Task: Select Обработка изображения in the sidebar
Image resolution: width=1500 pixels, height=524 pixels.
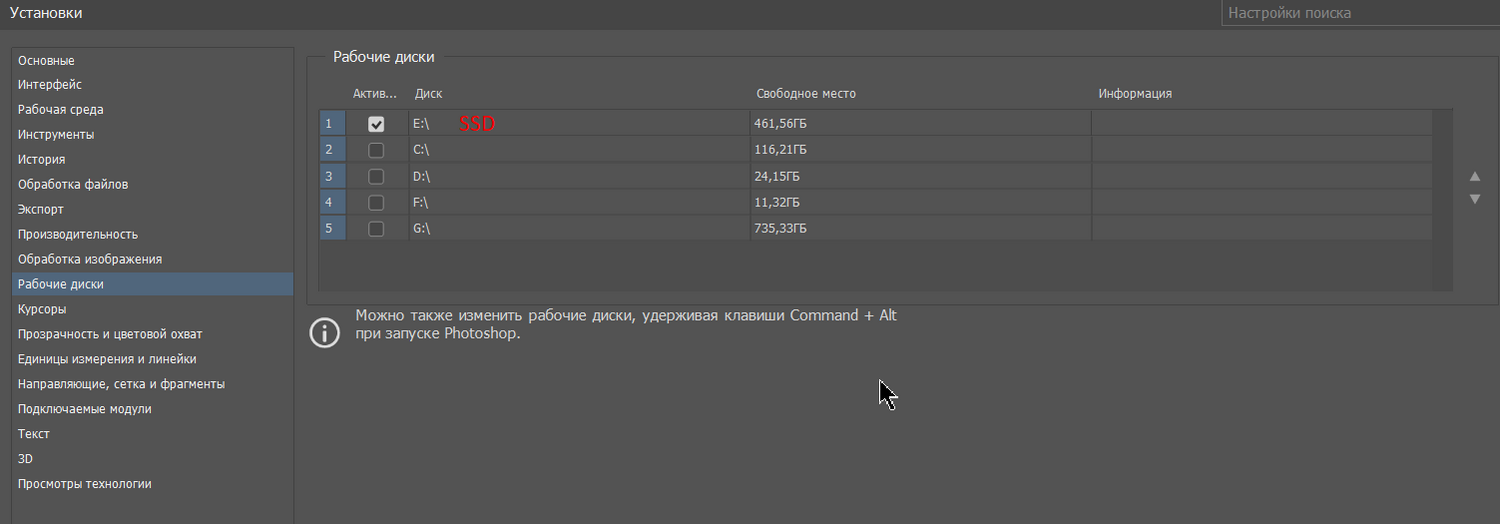Action: pos(153,260)
